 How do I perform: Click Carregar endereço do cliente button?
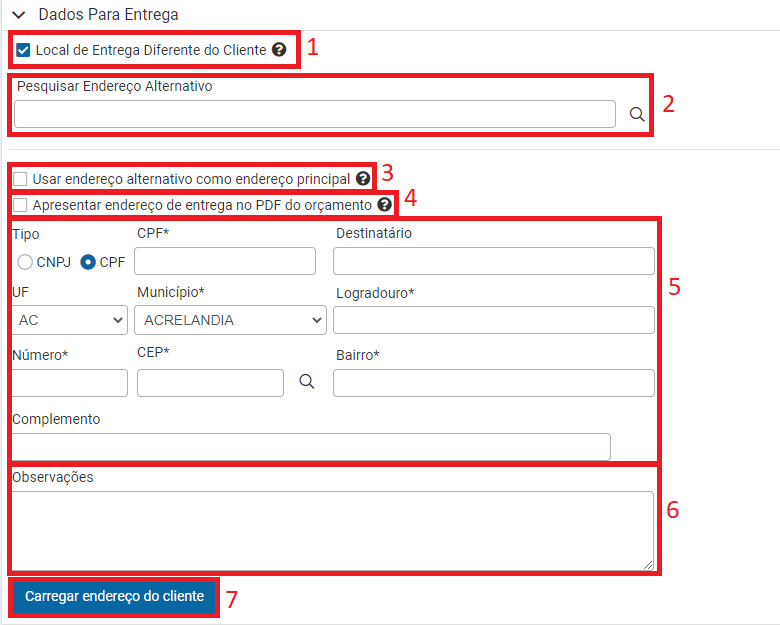click(x=114, y=596)
